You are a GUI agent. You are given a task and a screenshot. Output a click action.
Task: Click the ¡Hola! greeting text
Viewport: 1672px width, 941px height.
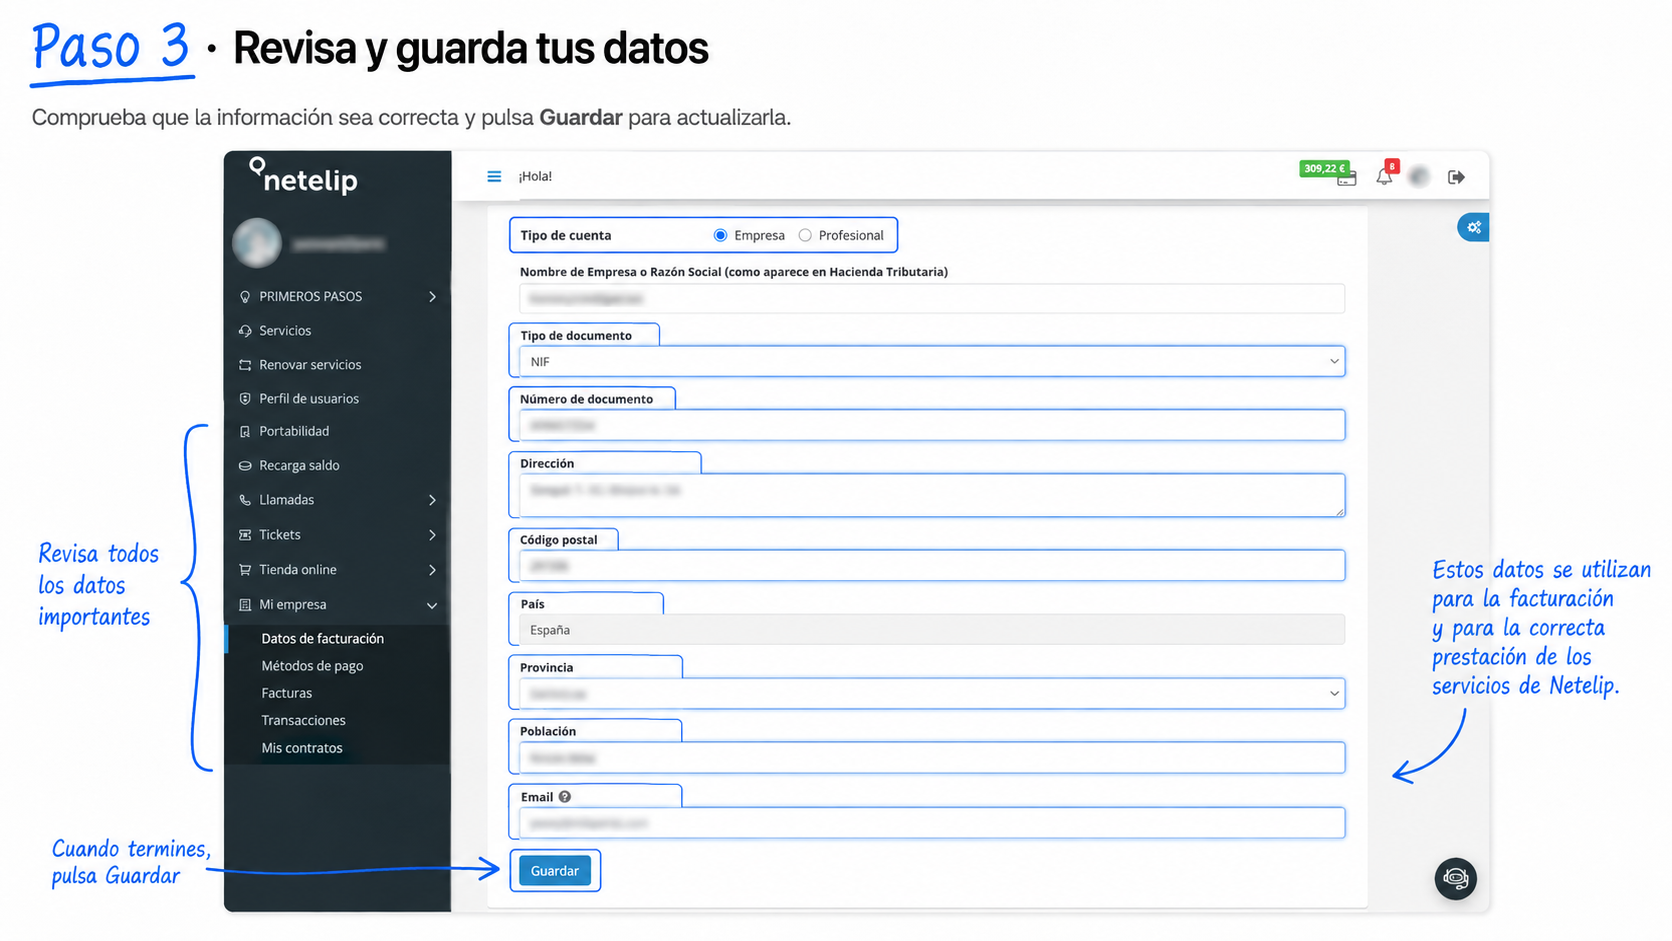tap(535, 177)
